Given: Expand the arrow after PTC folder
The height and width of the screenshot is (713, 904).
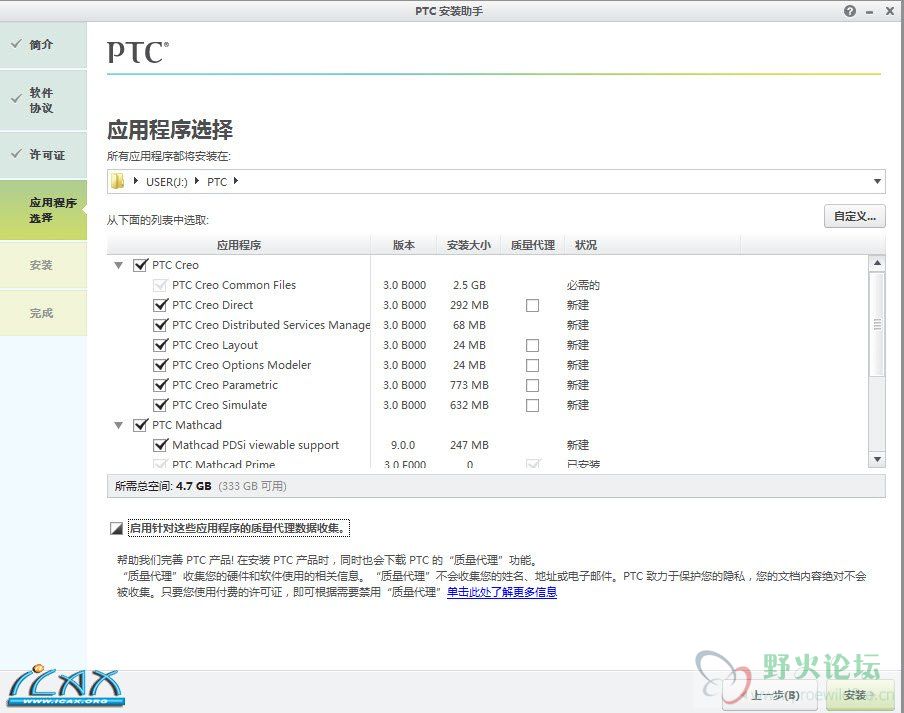Looking at the screenshot, I should pos(236,181).
